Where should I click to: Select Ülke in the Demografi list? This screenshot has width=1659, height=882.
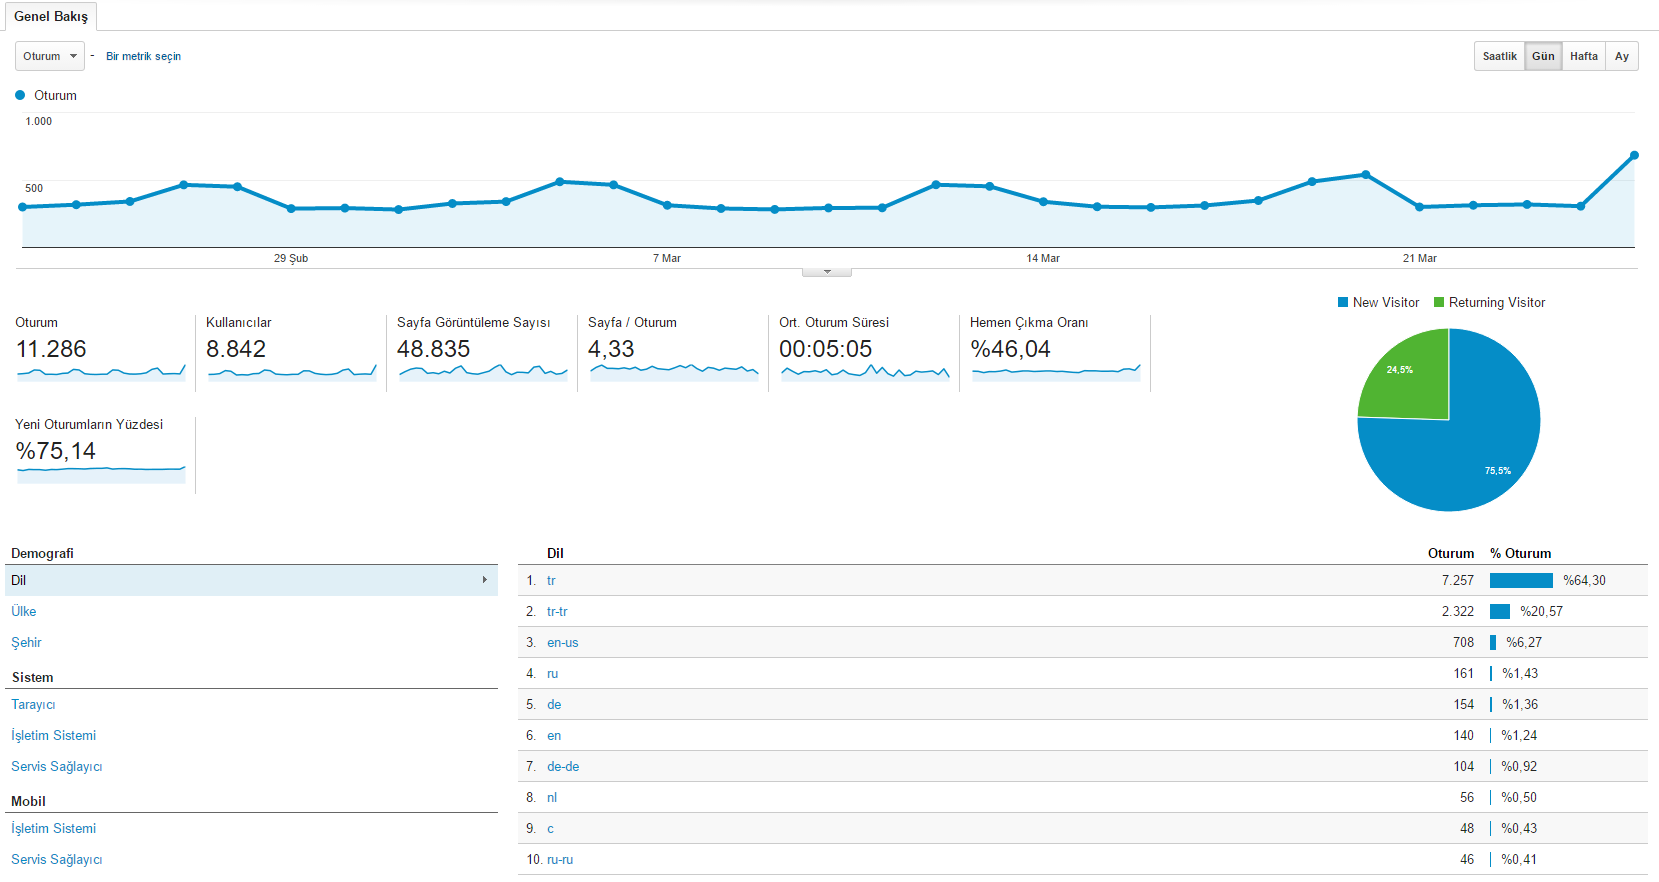click(x=24, y=612)
